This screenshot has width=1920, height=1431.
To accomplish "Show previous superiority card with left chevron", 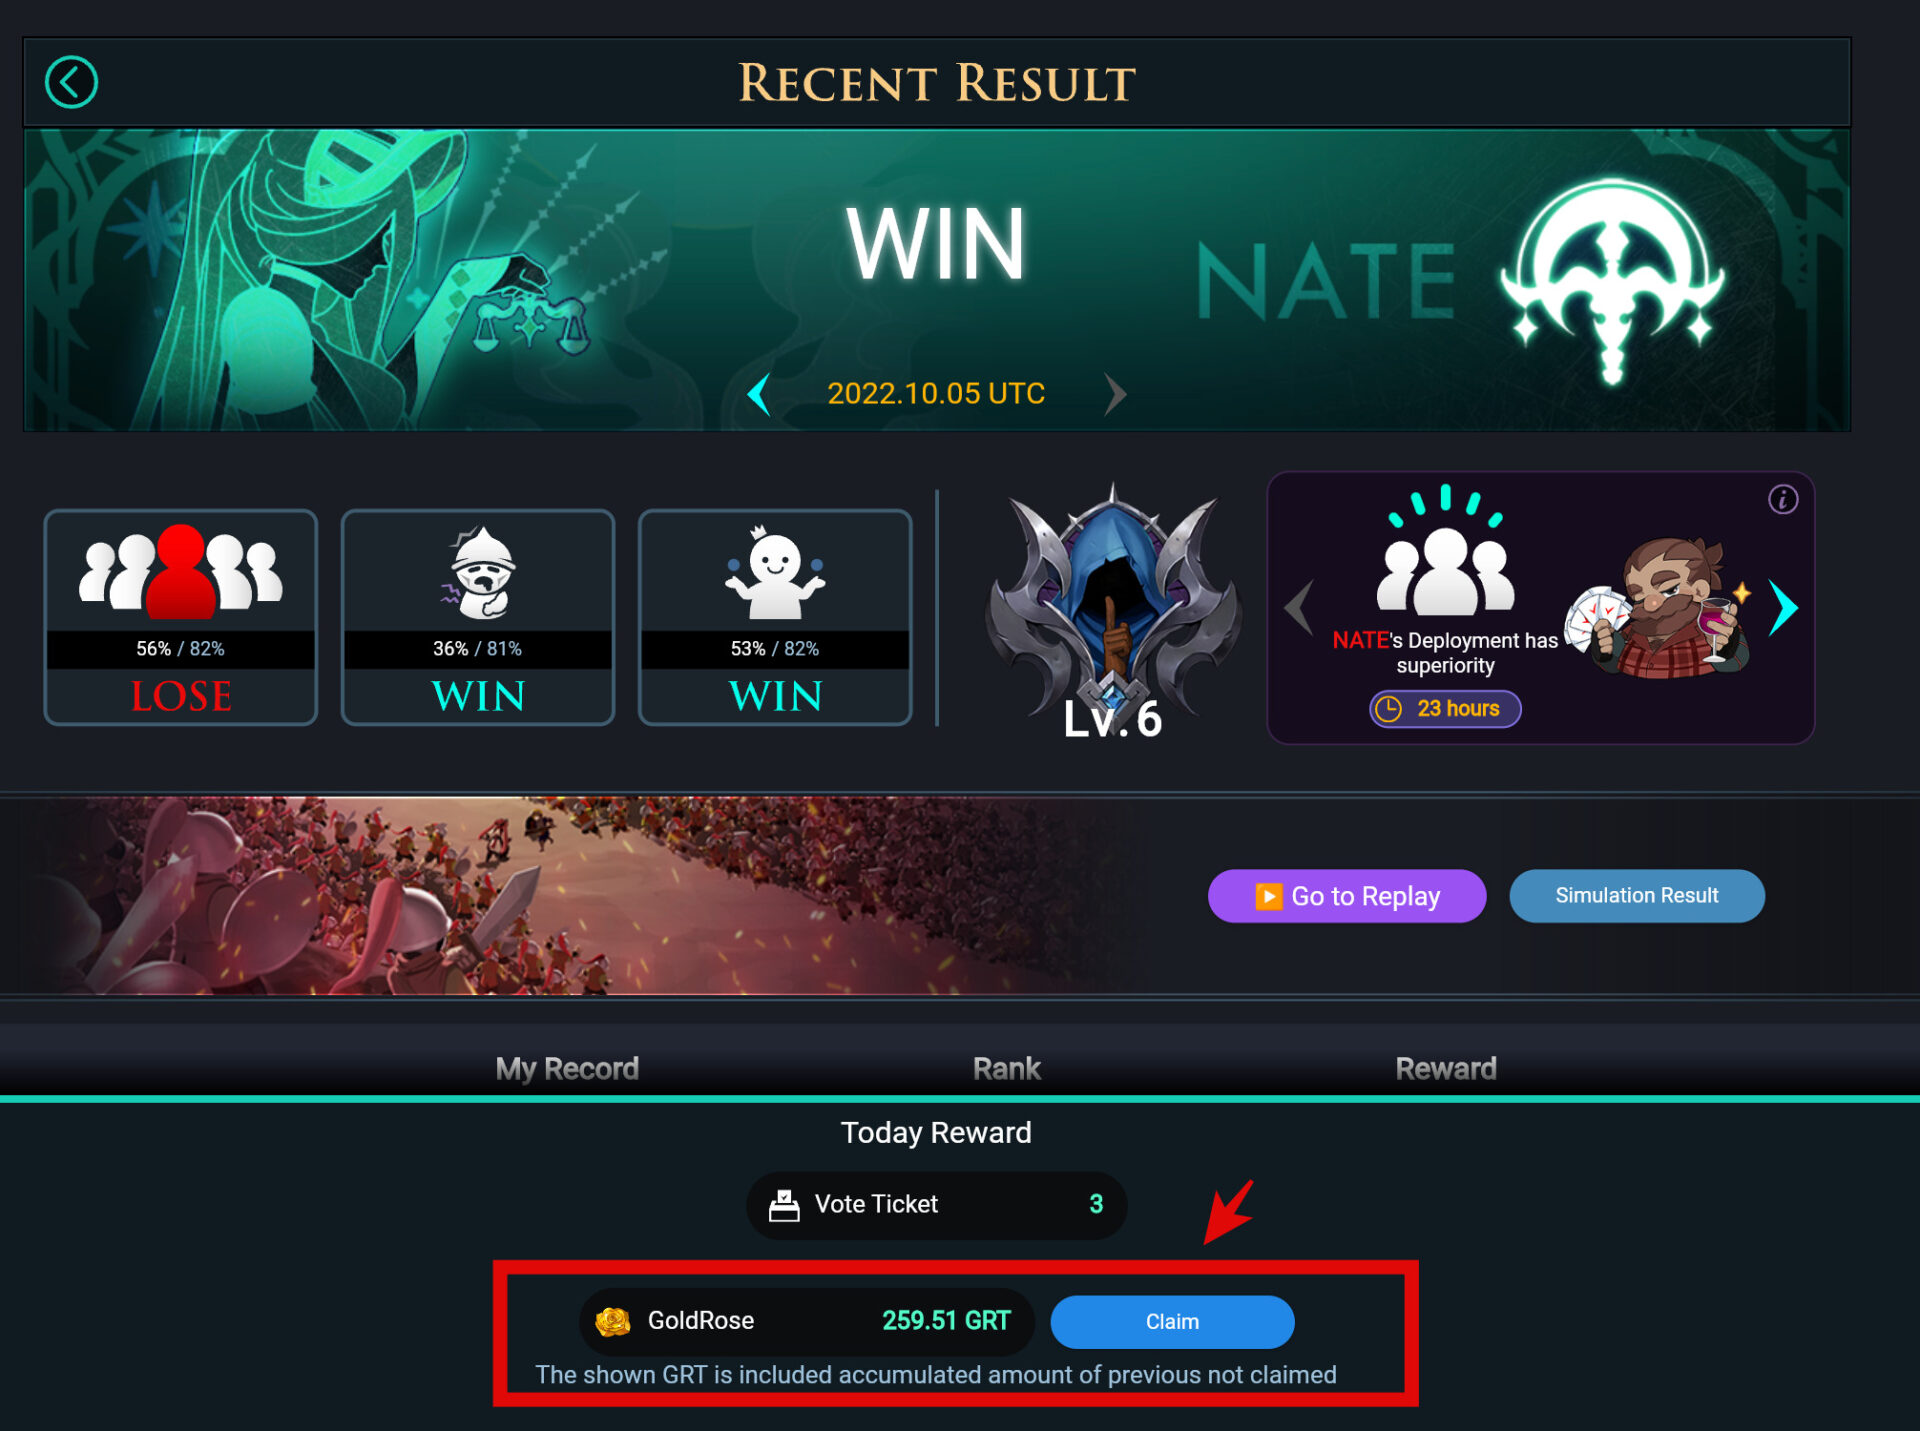I will pos(1299,607).
